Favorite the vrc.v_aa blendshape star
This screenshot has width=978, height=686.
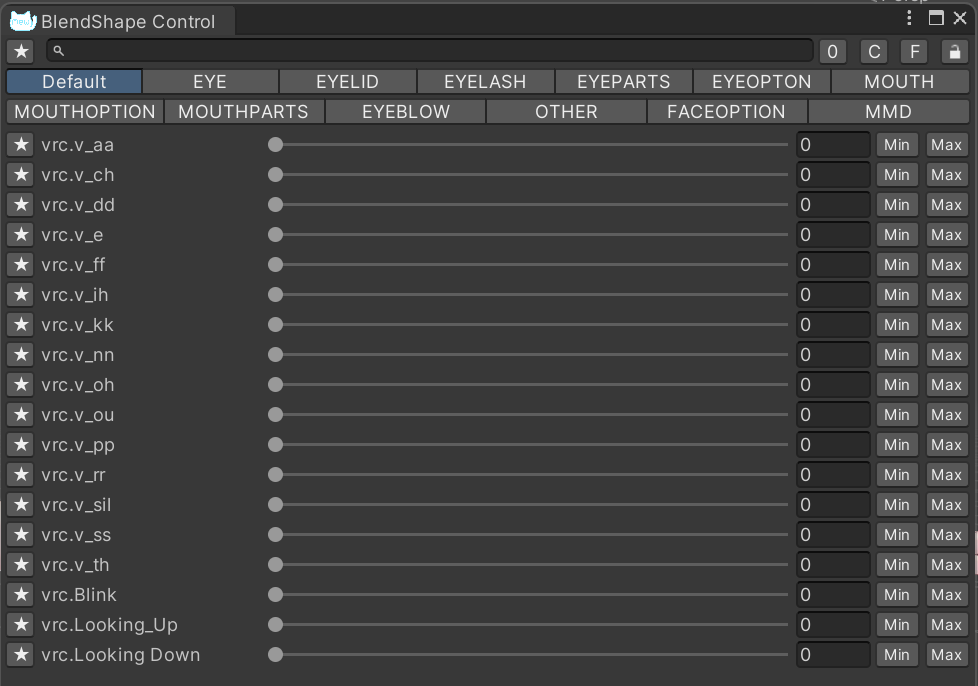pyautogui.click(x=21, y=145)
